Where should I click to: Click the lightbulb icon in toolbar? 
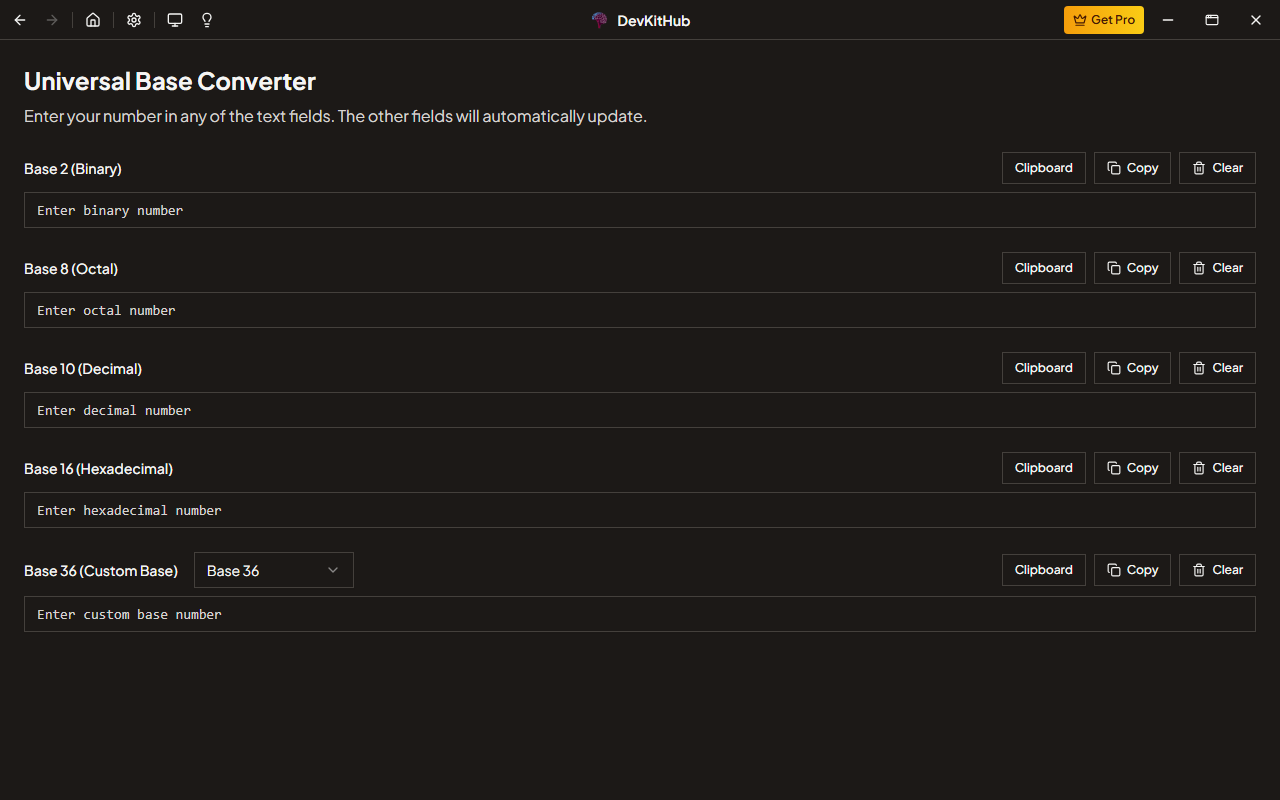pos(207,20)
